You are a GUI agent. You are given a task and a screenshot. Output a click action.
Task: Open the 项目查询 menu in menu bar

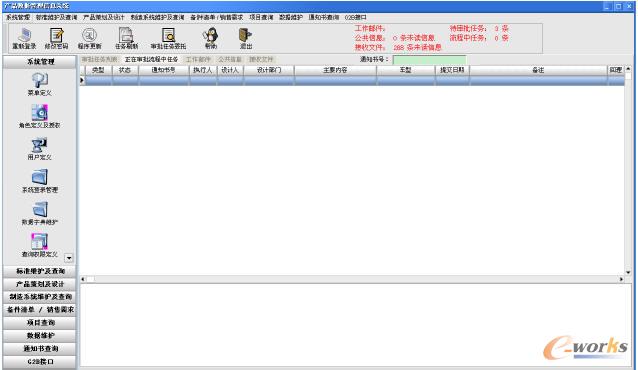pyautogui.click(x=261, y=18)
